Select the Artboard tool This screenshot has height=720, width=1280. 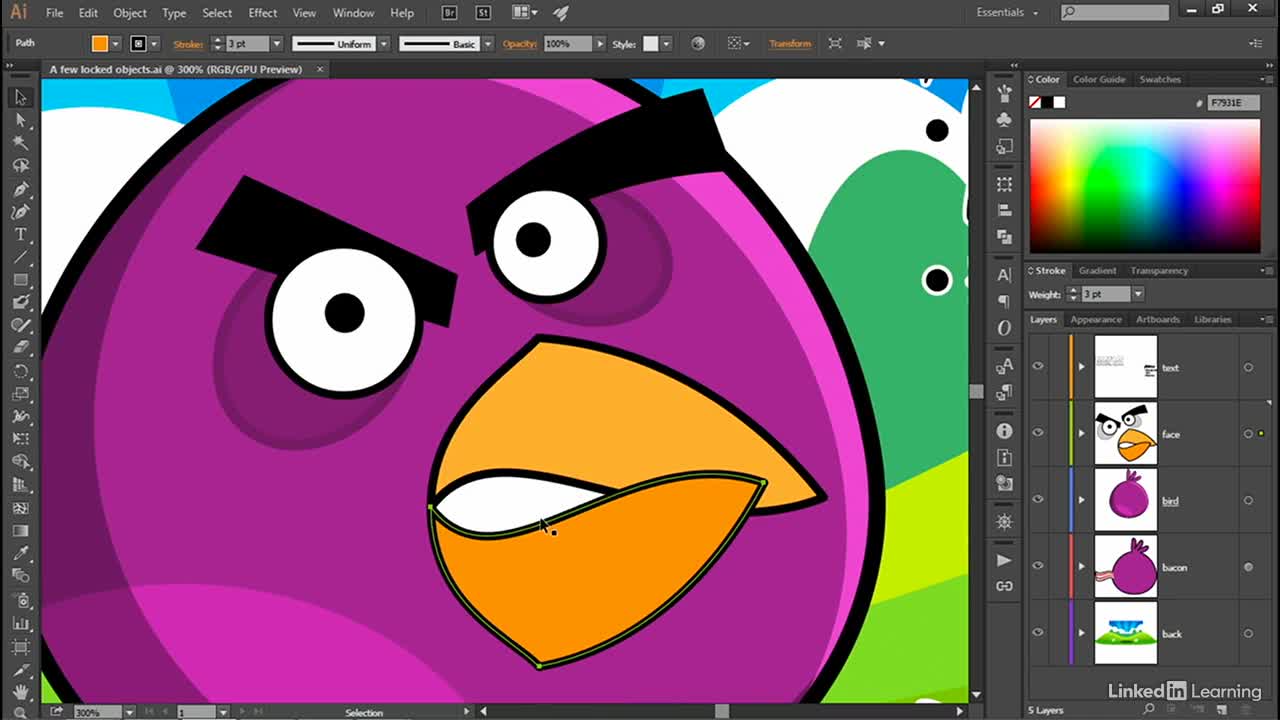click(x=20, y=645)
